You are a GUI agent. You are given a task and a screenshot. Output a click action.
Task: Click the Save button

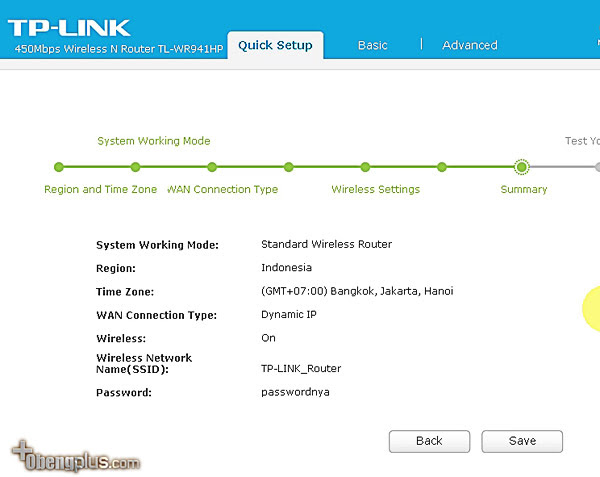point(522,441)
